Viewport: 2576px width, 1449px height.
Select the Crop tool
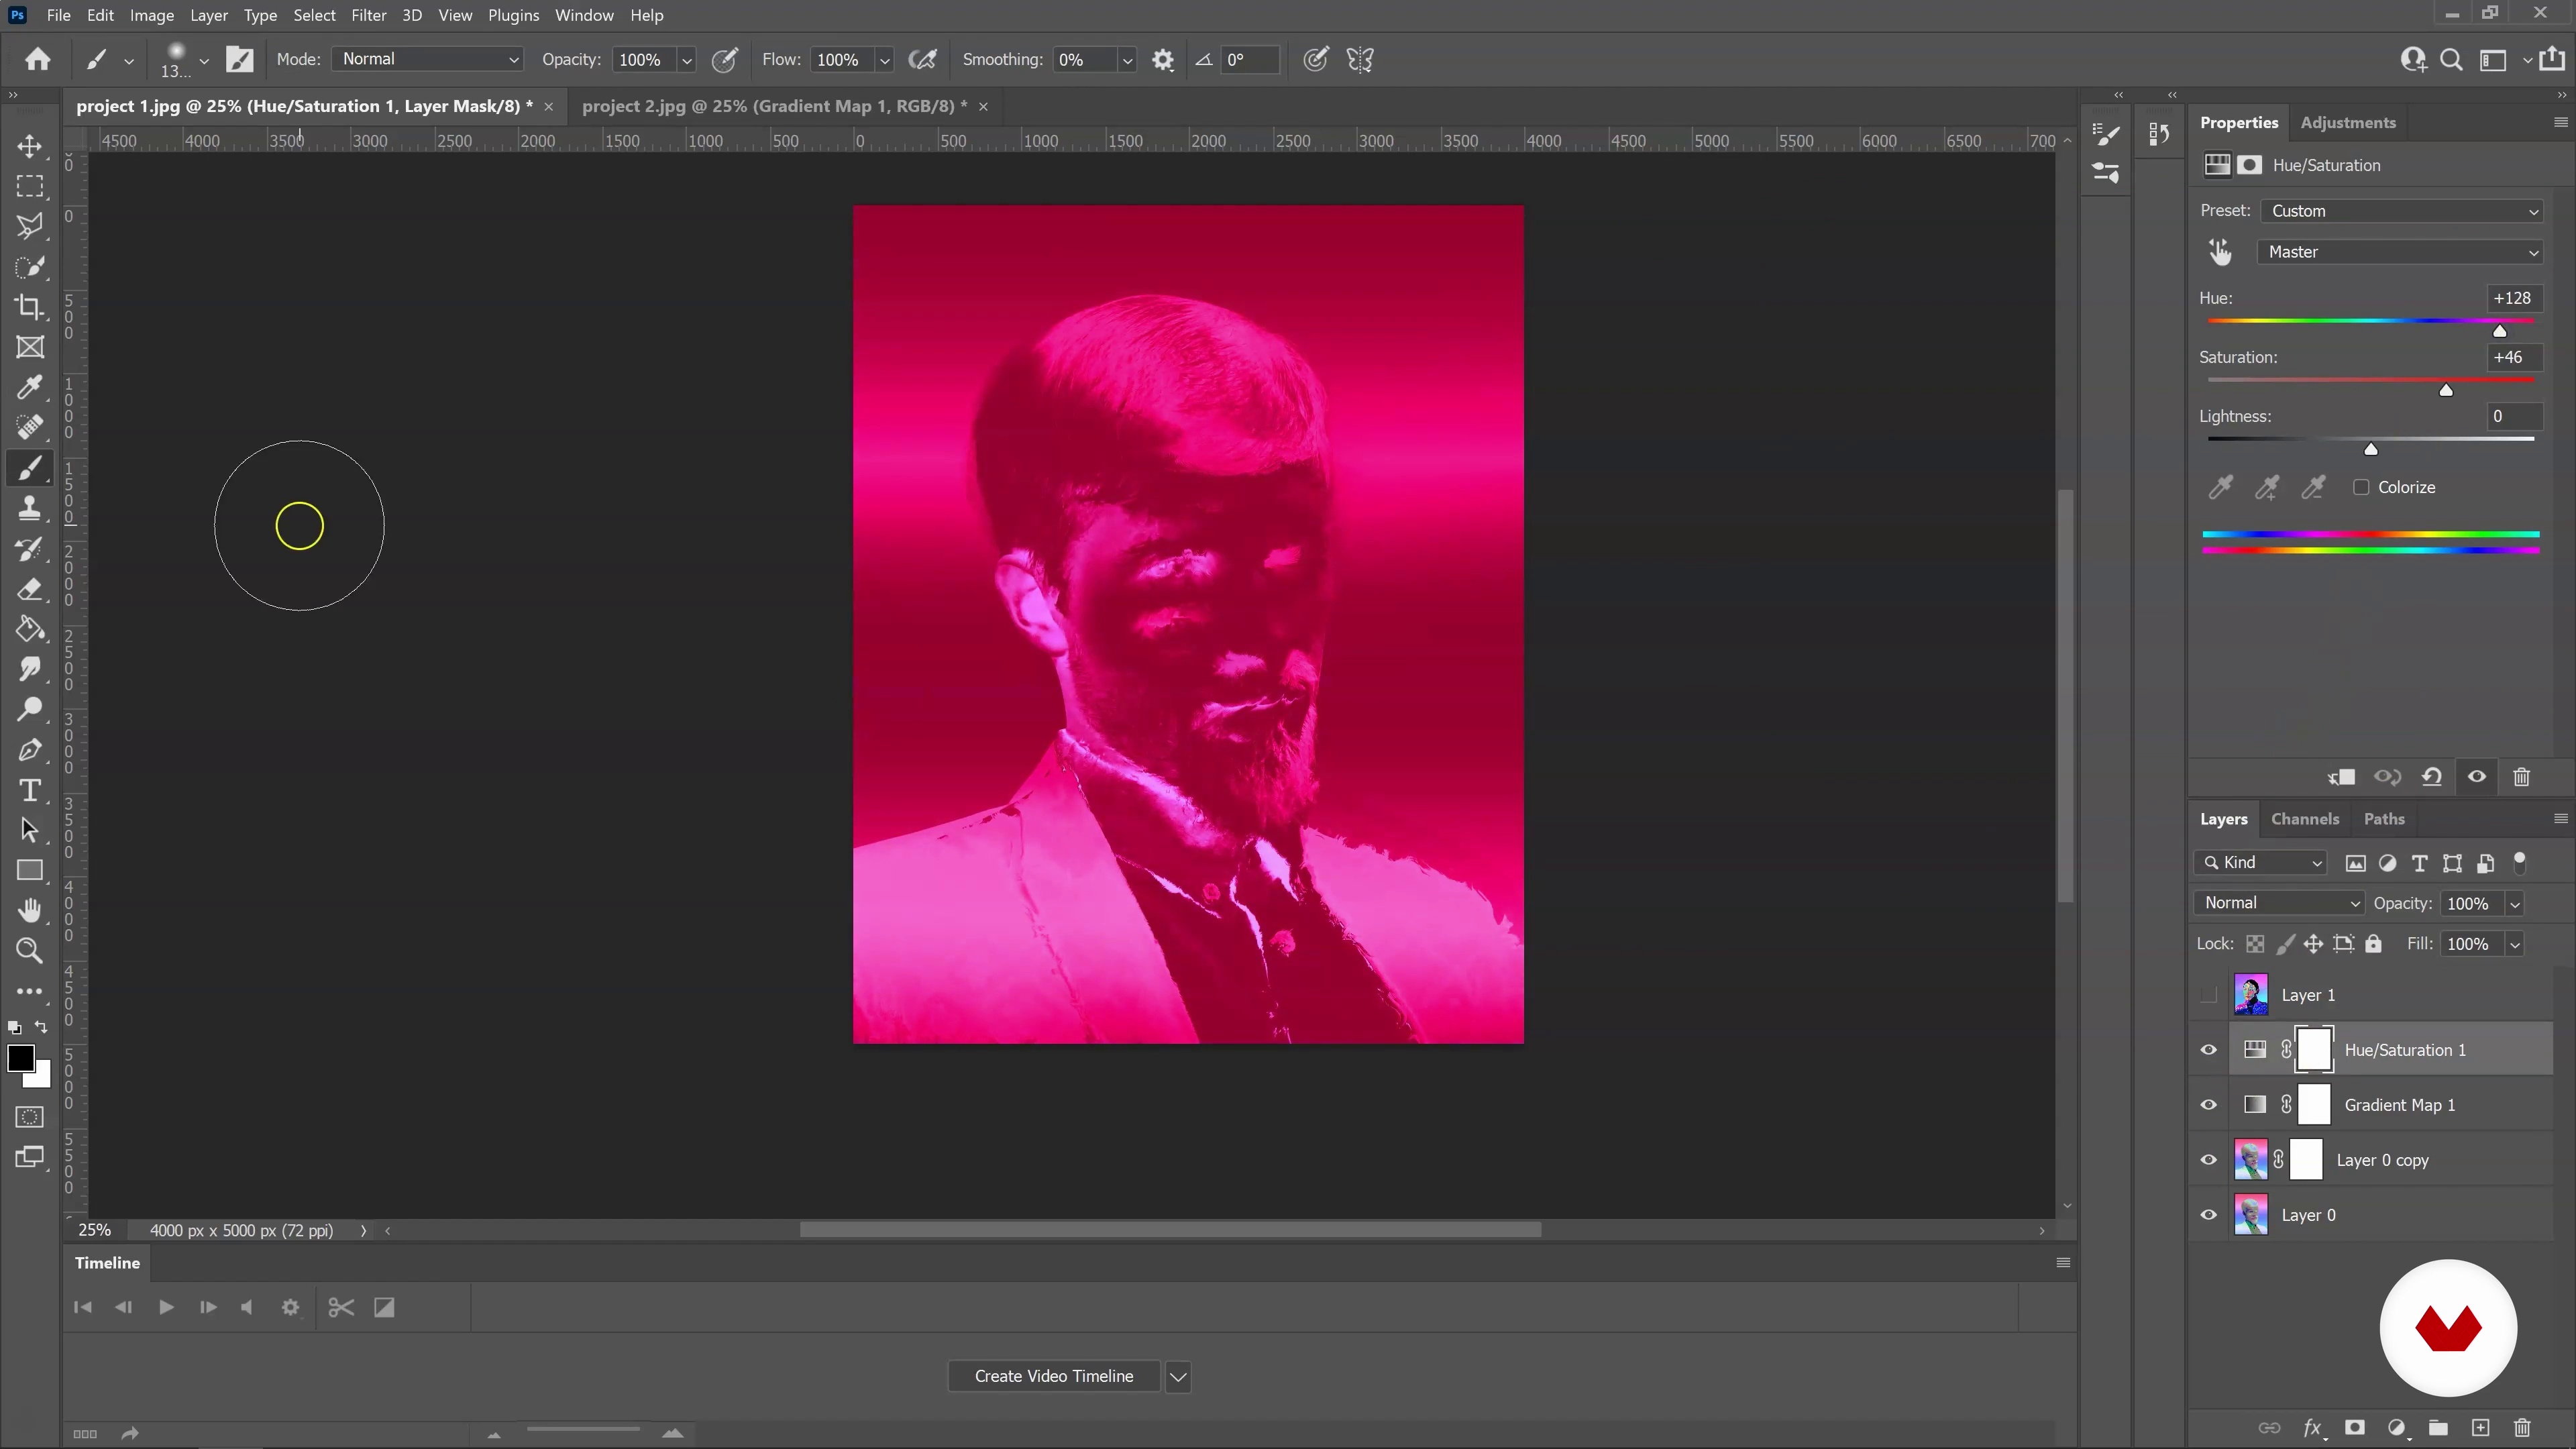[x=30, y=307]
